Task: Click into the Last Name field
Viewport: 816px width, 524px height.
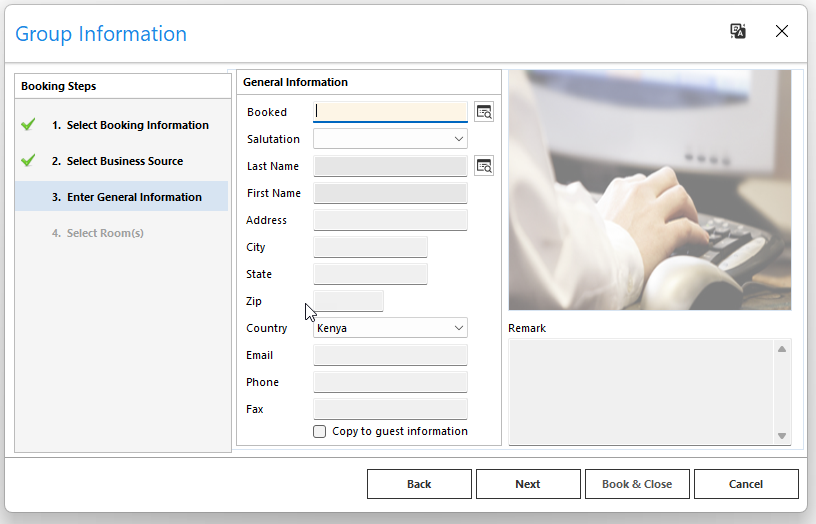Action: coord(390,166)
